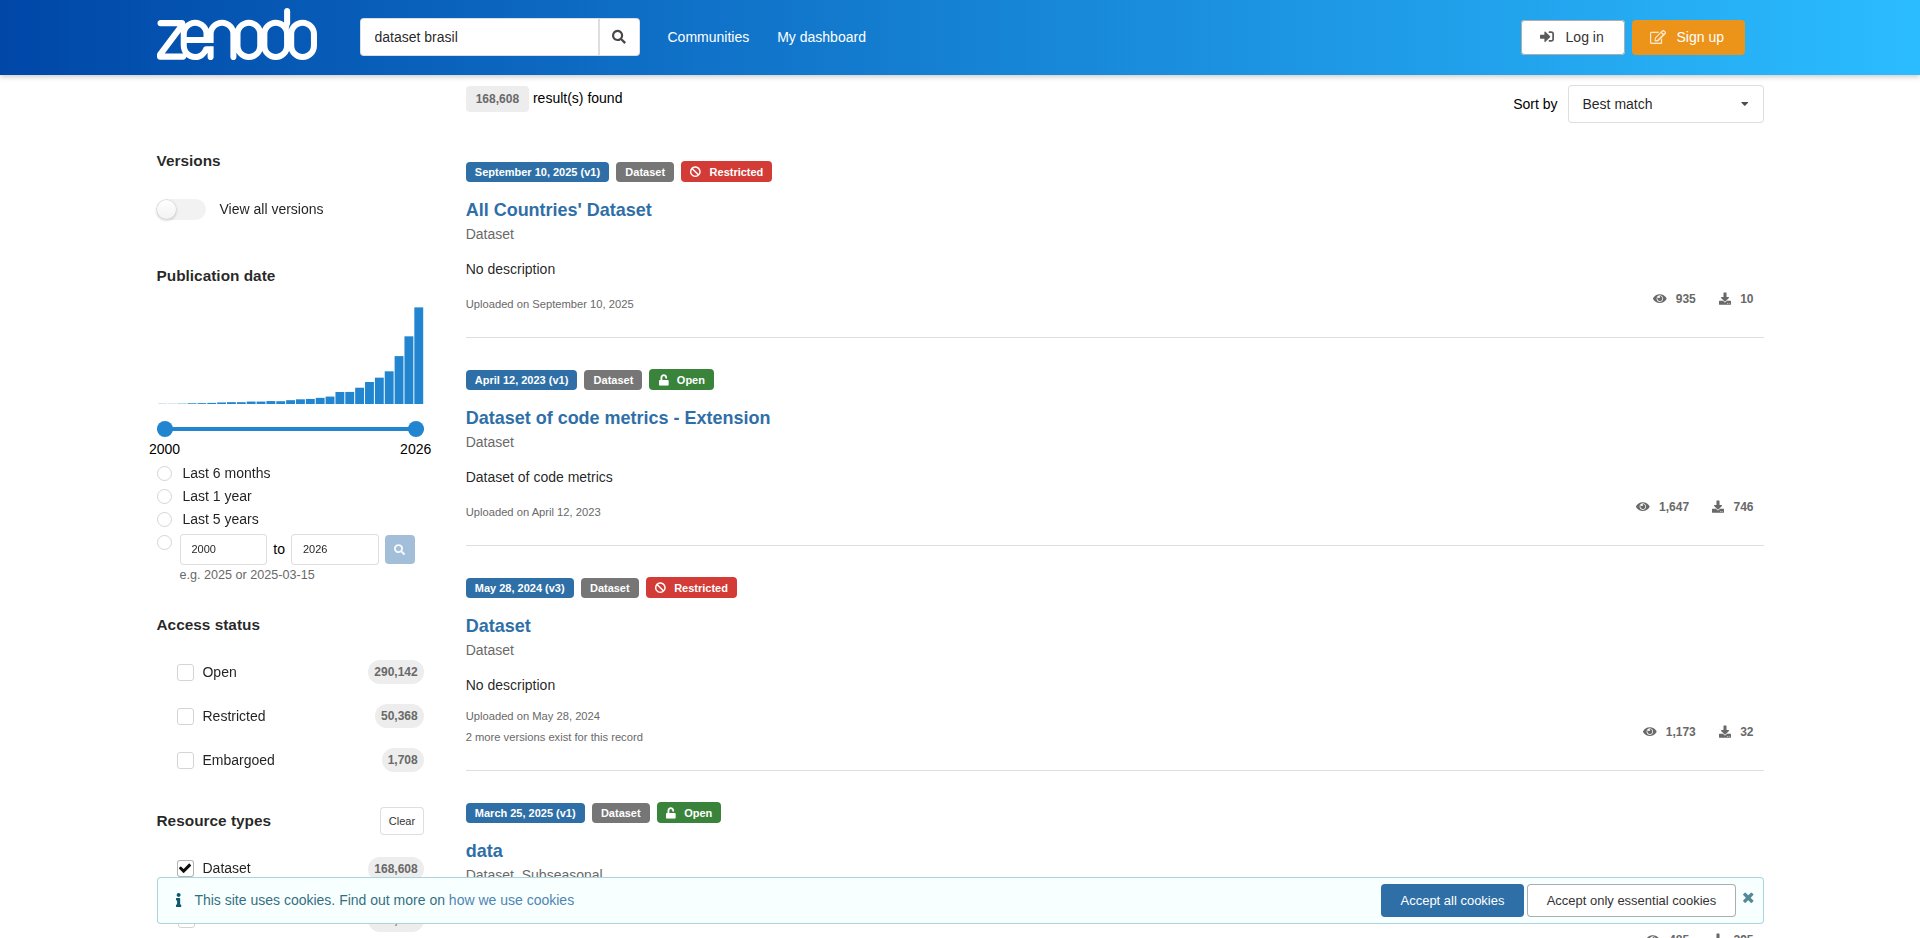Image resolution: width=1920 pixels, height=938 pixels.
Task: Click the September 10, 2025 (v1) badge
Action: pyautogui.click(x=537, y=172)
